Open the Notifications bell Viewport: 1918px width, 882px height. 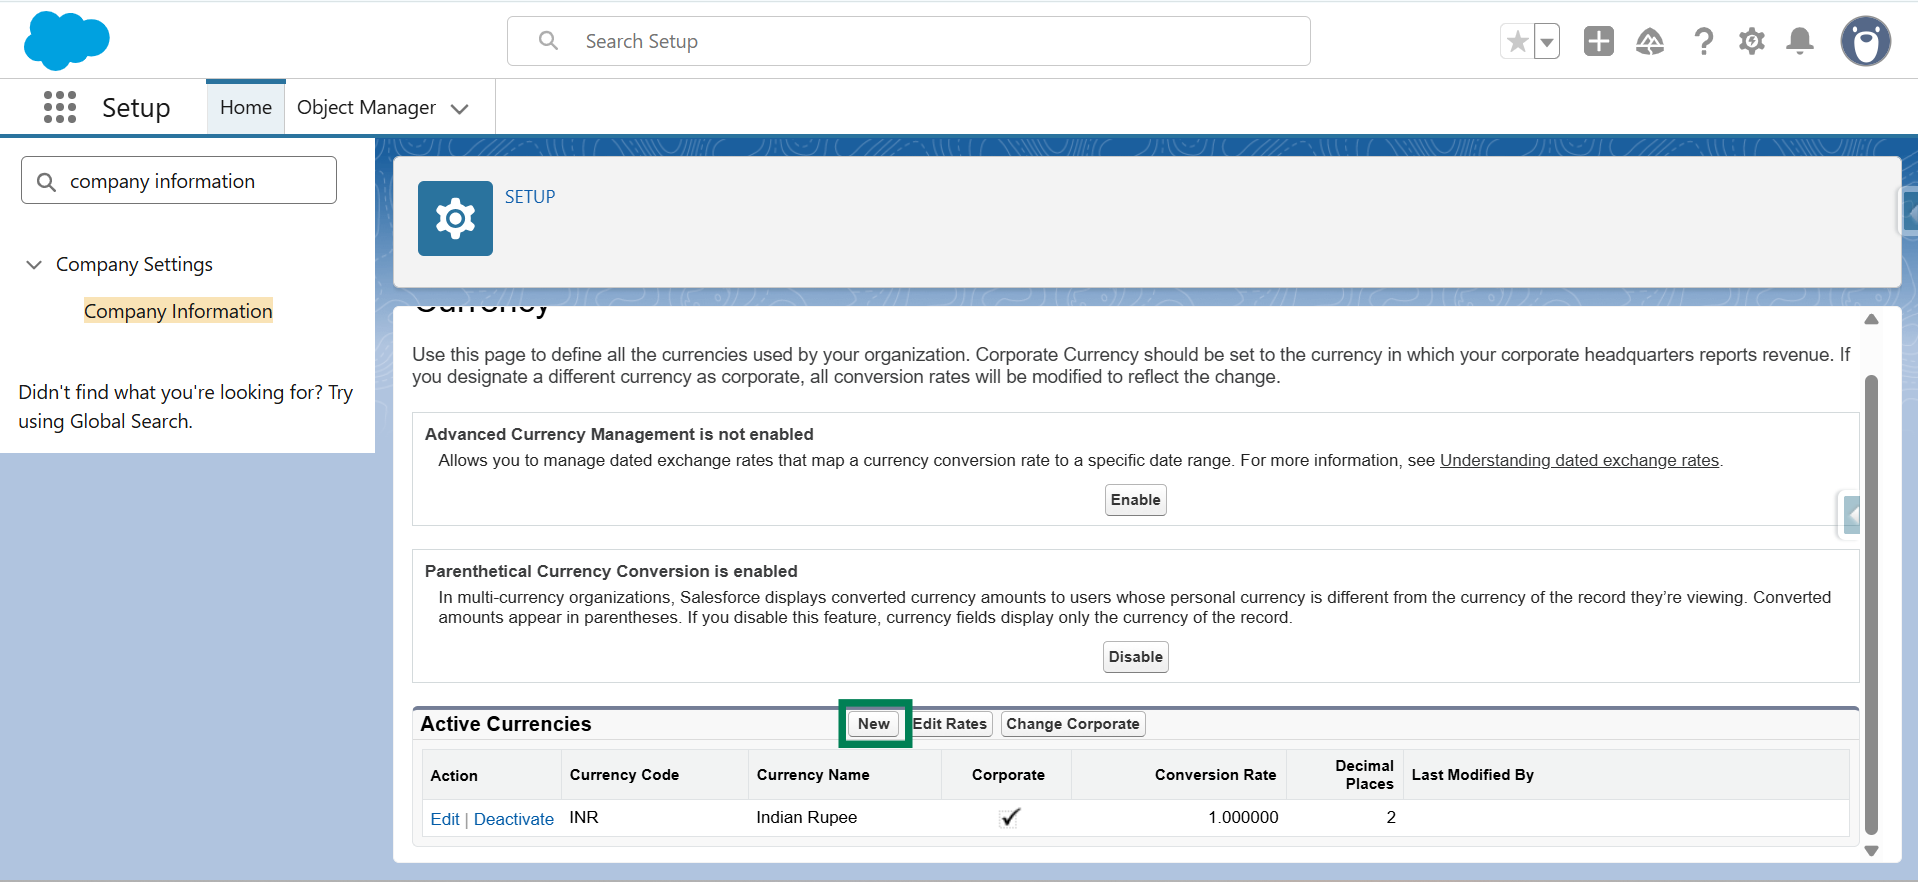[1800, 41]
